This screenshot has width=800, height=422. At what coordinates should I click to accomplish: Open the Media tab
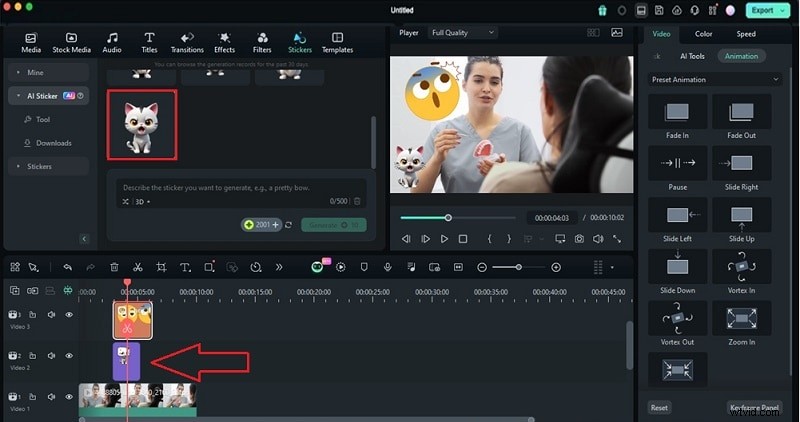[x=31, y=43]
